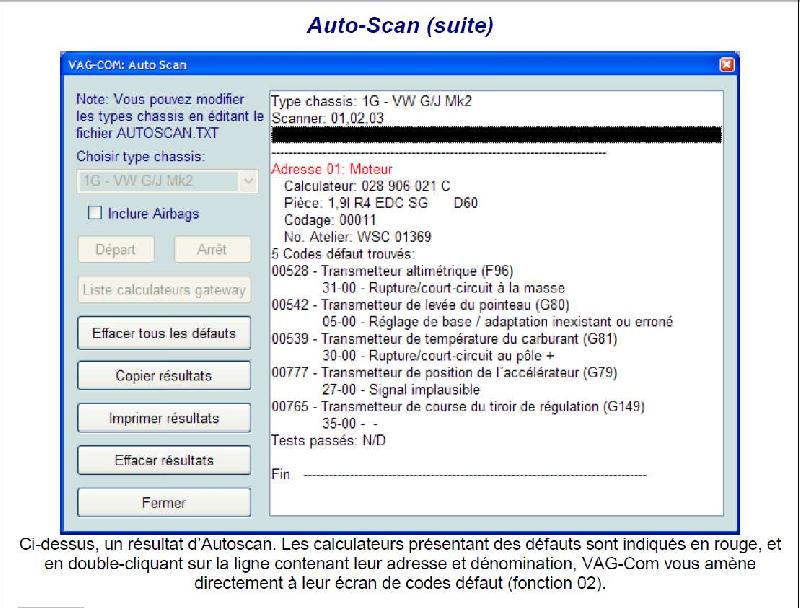
Task: Select 'Calculateur: 028 906 021 C' line
Action: (x=367, y=186)
